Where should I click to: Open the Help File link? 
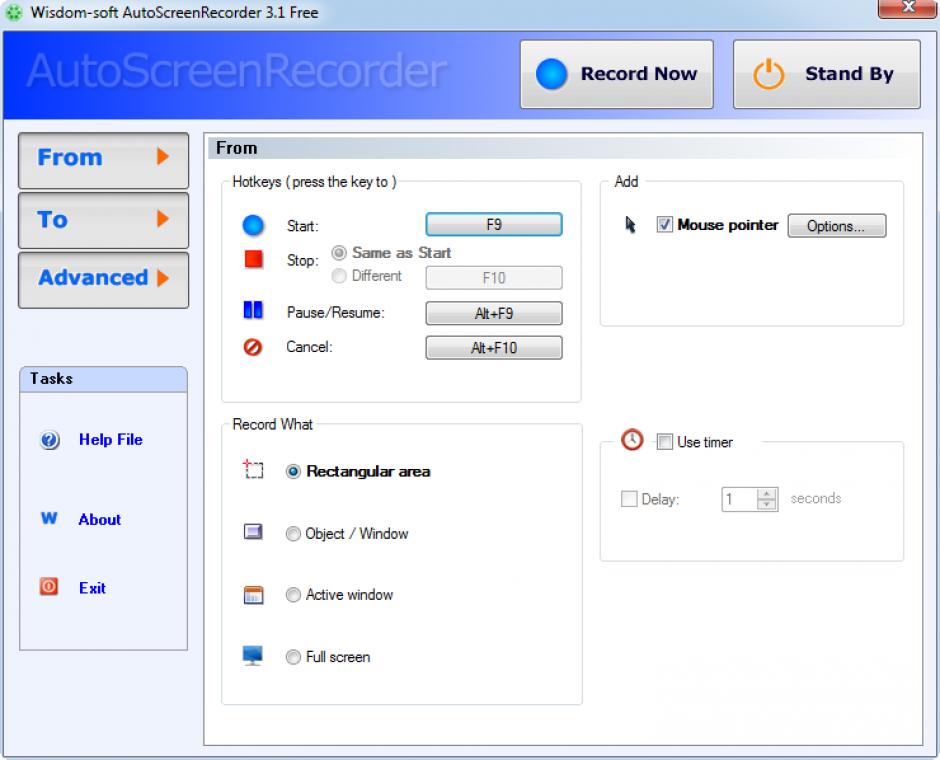point(111,440)
